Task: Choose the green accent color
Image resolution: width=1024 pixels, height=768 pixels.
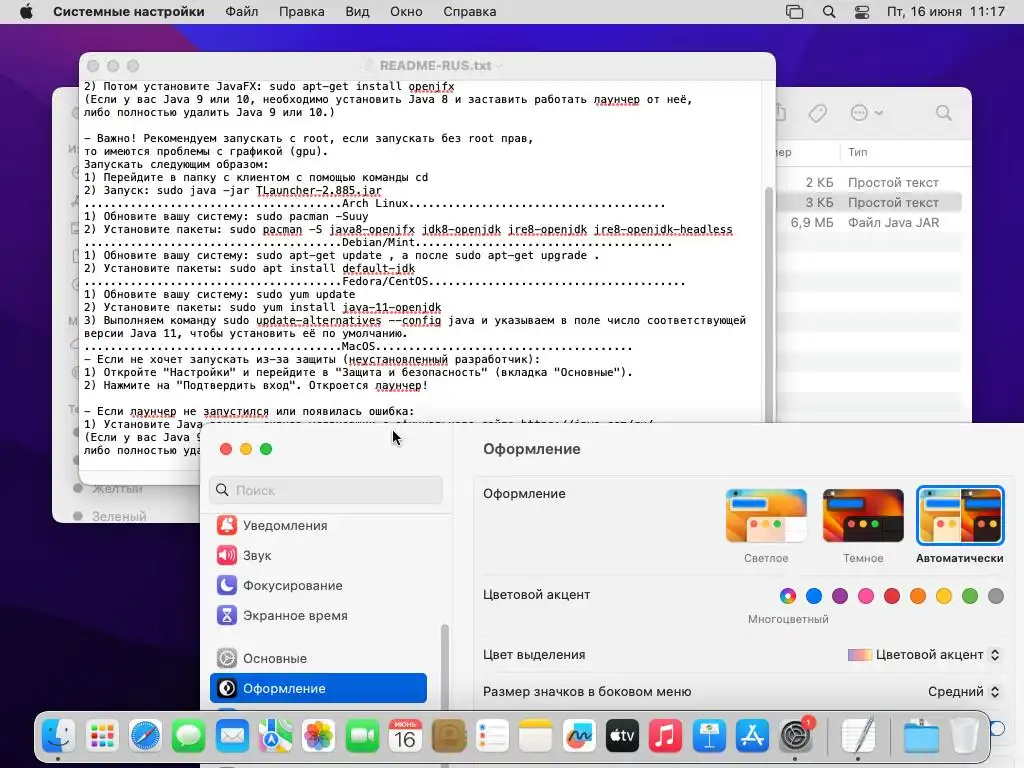Action: point(970,596)
